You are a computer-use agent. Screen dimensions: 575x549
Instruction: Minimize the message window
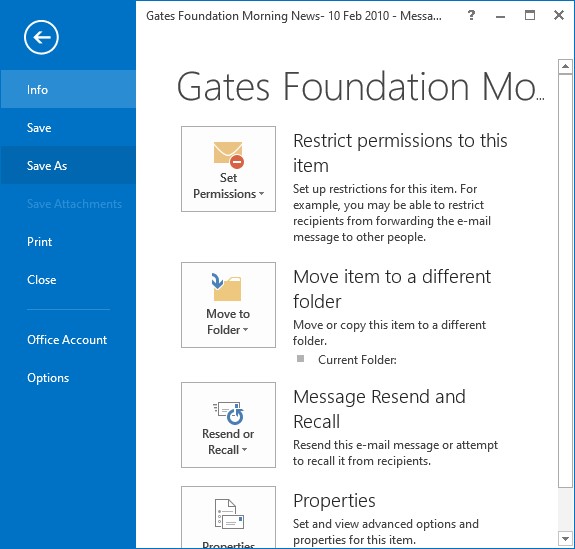(x=500, y=16)
